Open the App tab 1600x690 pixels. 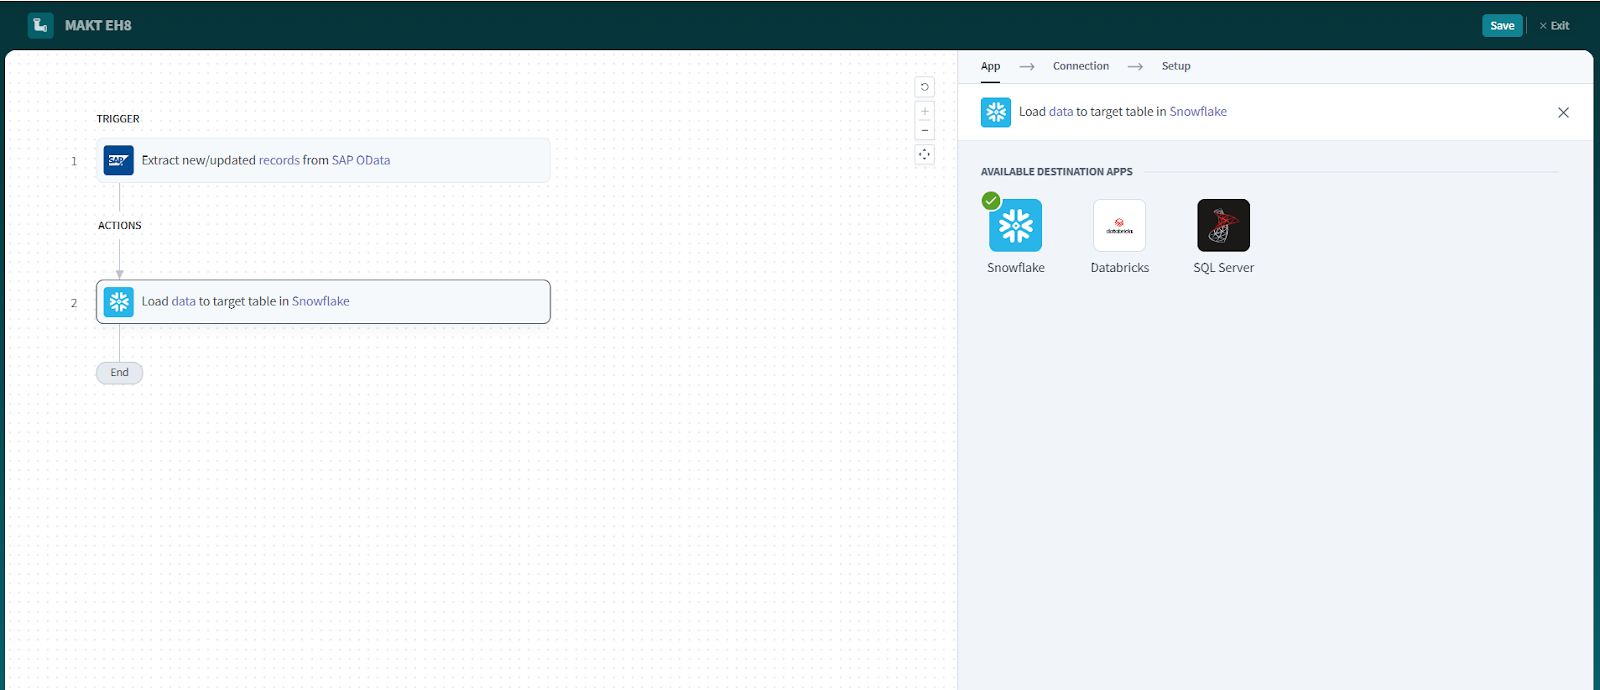(990, 66)
